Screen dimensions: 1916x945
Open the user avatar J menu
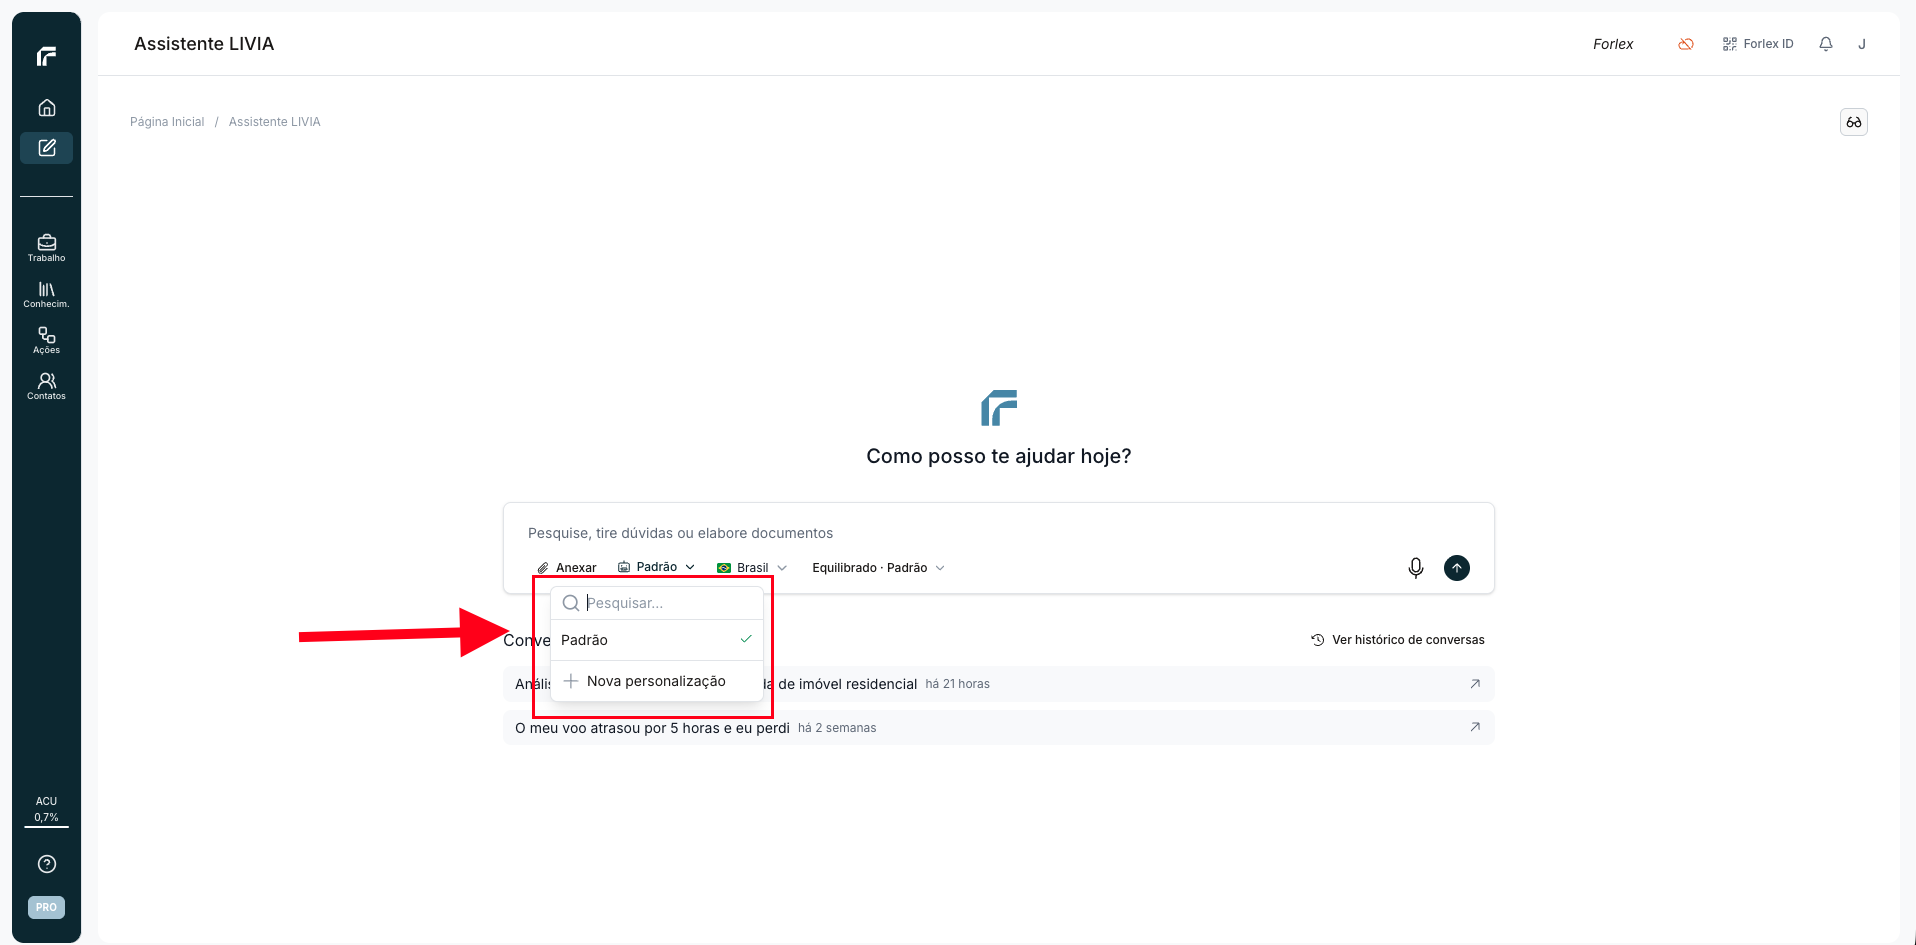1862,44
